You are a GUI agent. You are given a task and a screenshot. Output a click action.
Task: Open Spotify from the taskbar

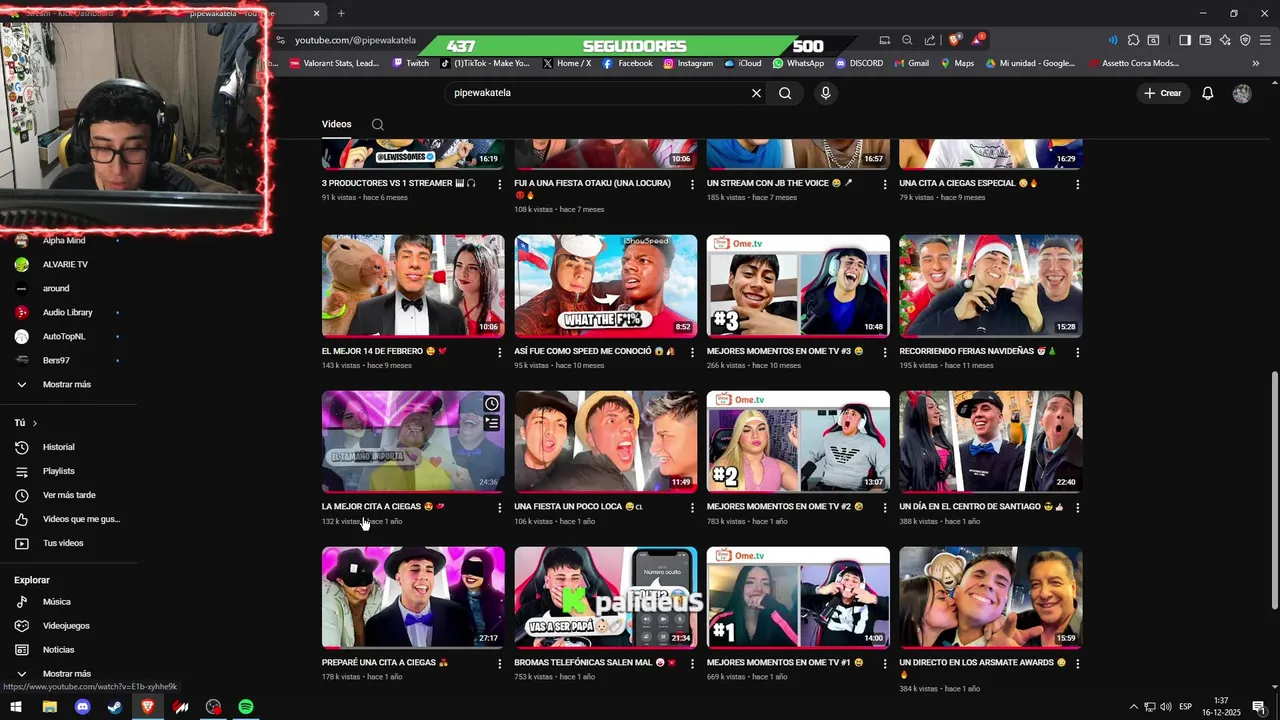click(x=246, y=707)
